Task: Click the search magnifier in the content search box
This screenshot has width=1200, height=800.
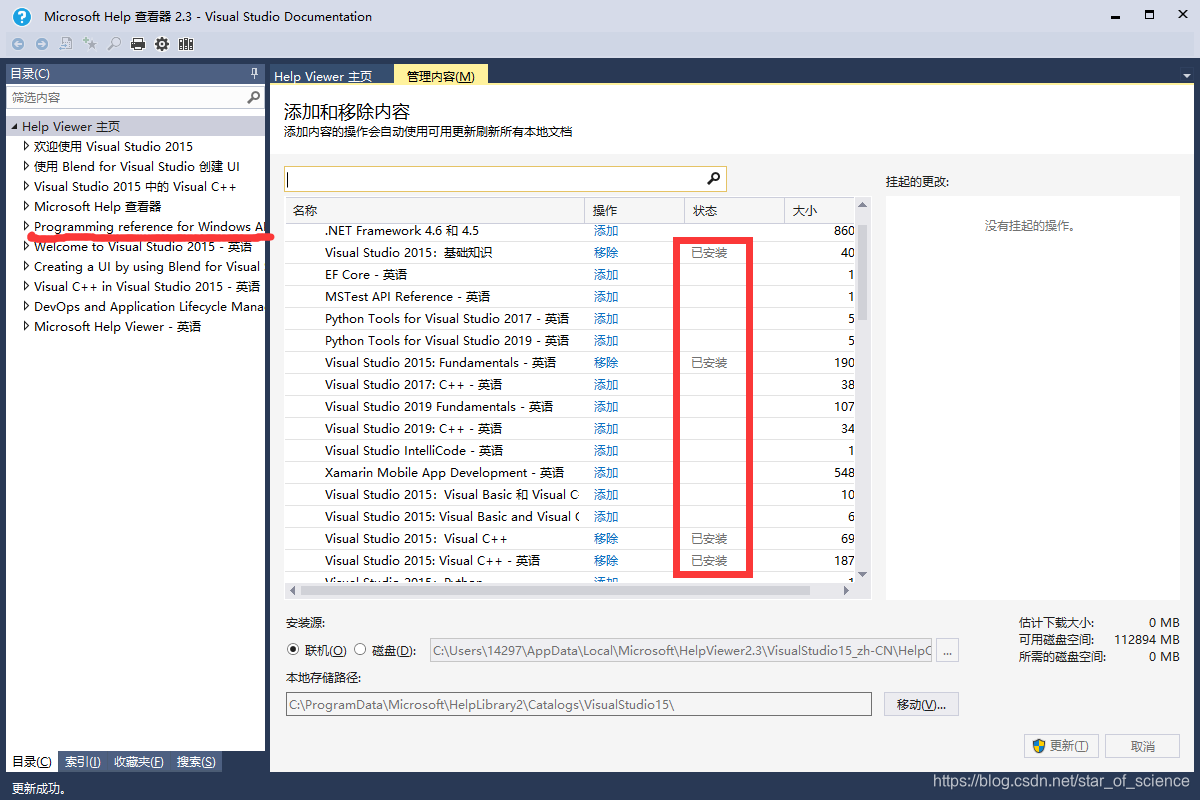Action: [714, 178]
